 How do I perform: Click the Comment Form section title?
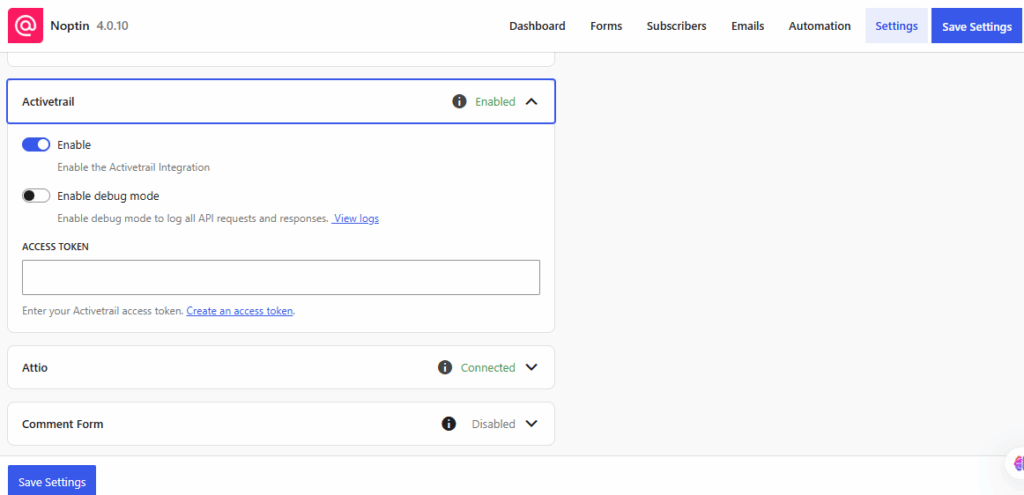coord(63,424)
